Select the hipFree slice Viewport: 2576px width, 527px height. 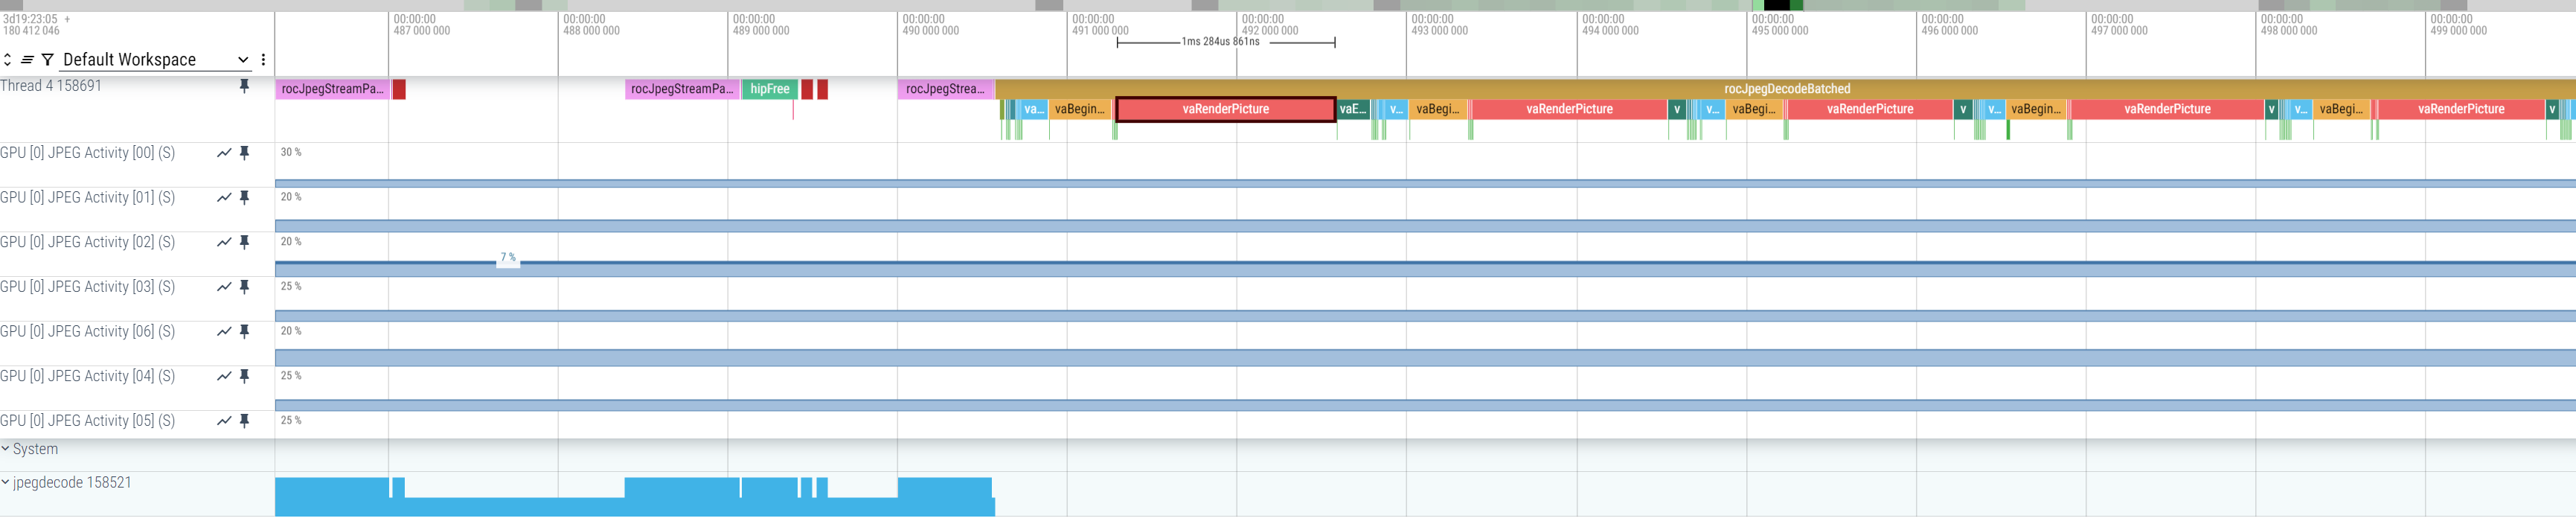[x=769, y=89]
